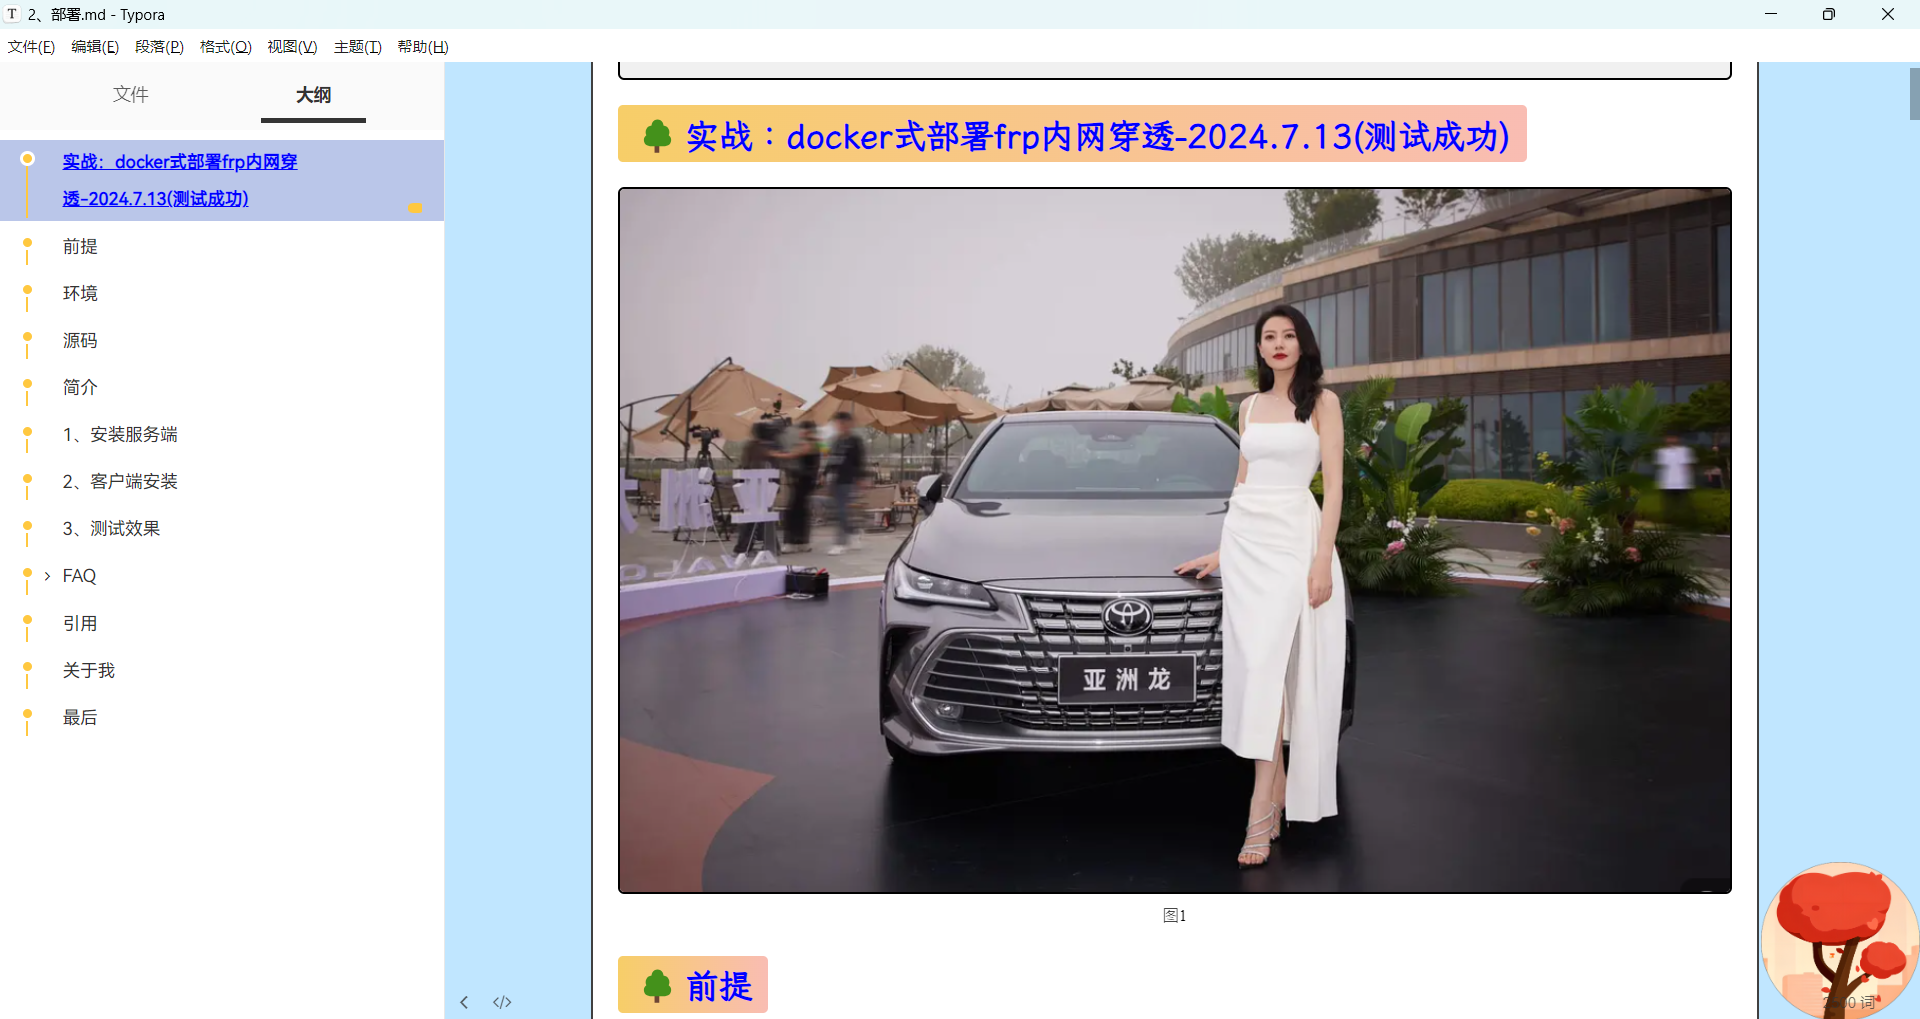Jump to 简介 in the outline
This screenshot has width=1920, height=1019.
(80, 387)
